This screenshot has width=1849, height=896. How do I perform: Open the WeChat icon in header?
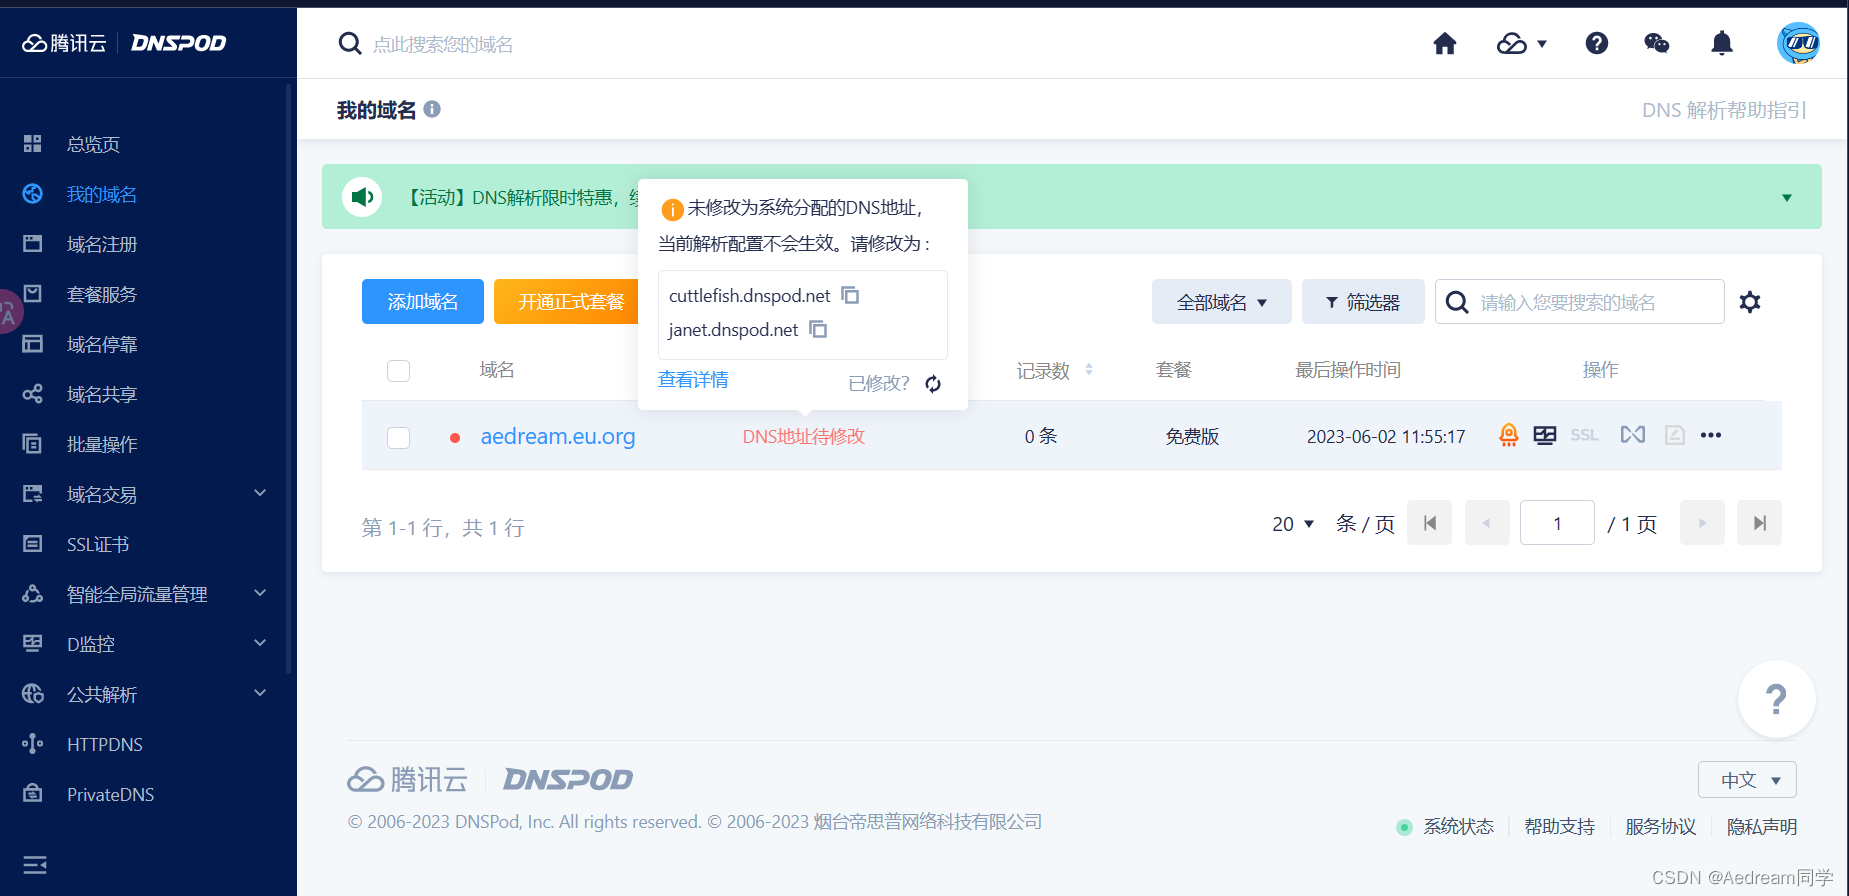(1657, 43)
